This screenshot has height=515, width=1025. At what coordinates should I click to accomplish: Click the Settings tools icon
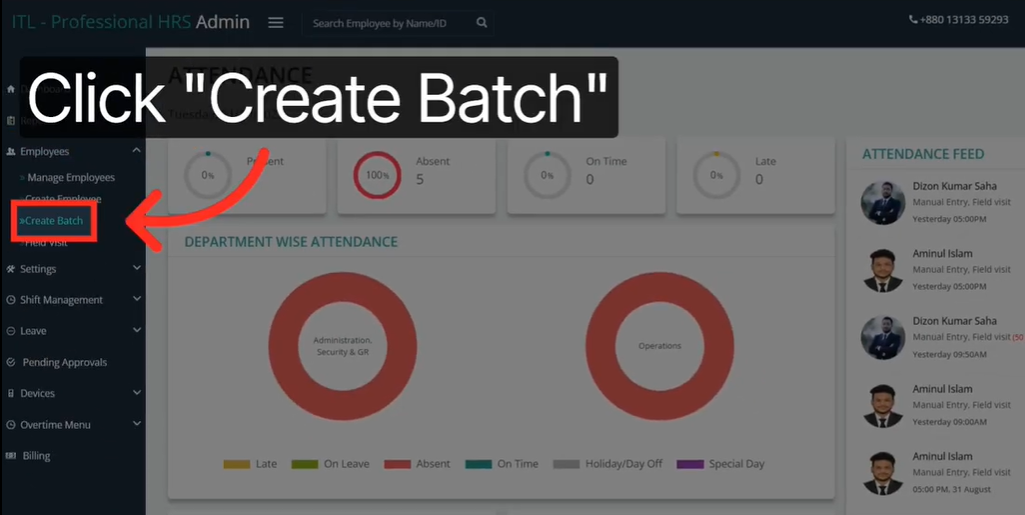click(11, 269)
